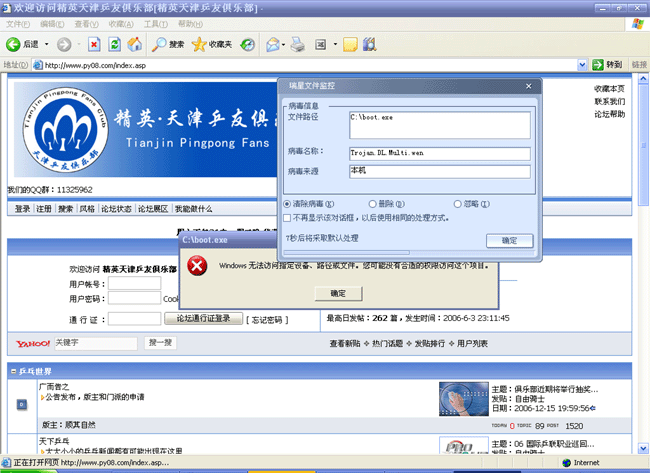This screenshot has width=650, height=473.
Task: Go to the Home page icon
Action: pos(135,44)
